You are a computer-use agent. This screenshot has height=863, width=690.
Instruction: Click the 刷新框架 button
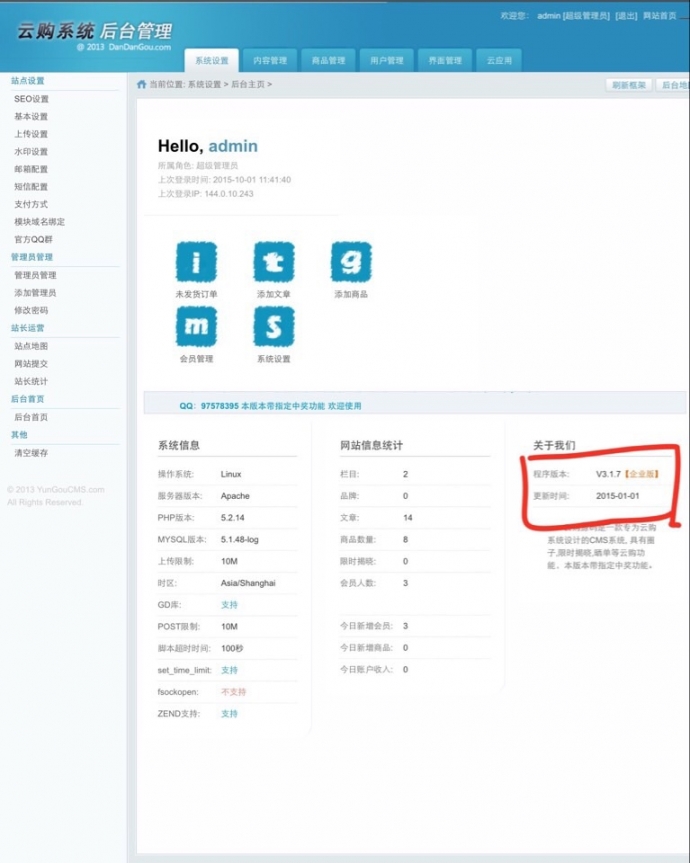coord(629,85)
